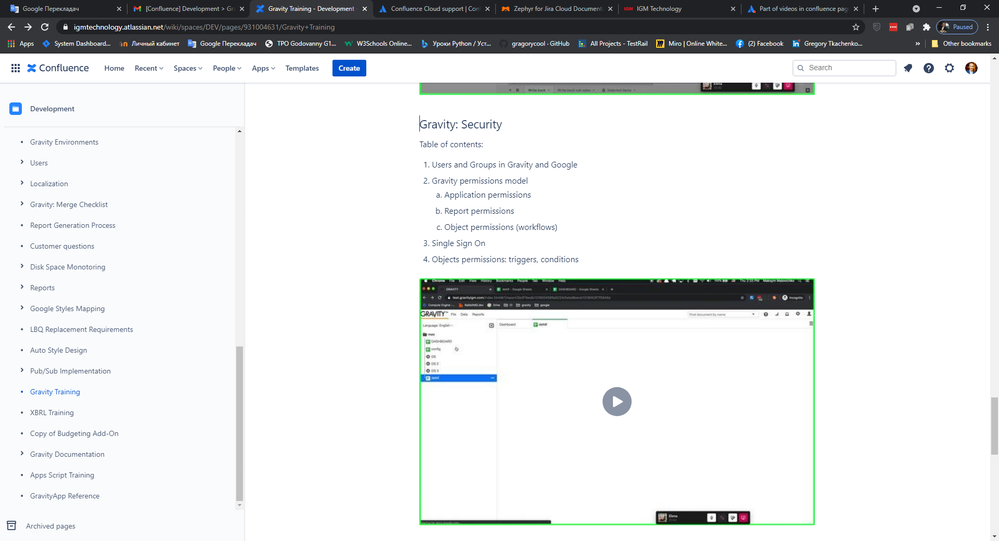Open the user profile avatar
This screenshot has width=999, height=541.
click(971, 68)
